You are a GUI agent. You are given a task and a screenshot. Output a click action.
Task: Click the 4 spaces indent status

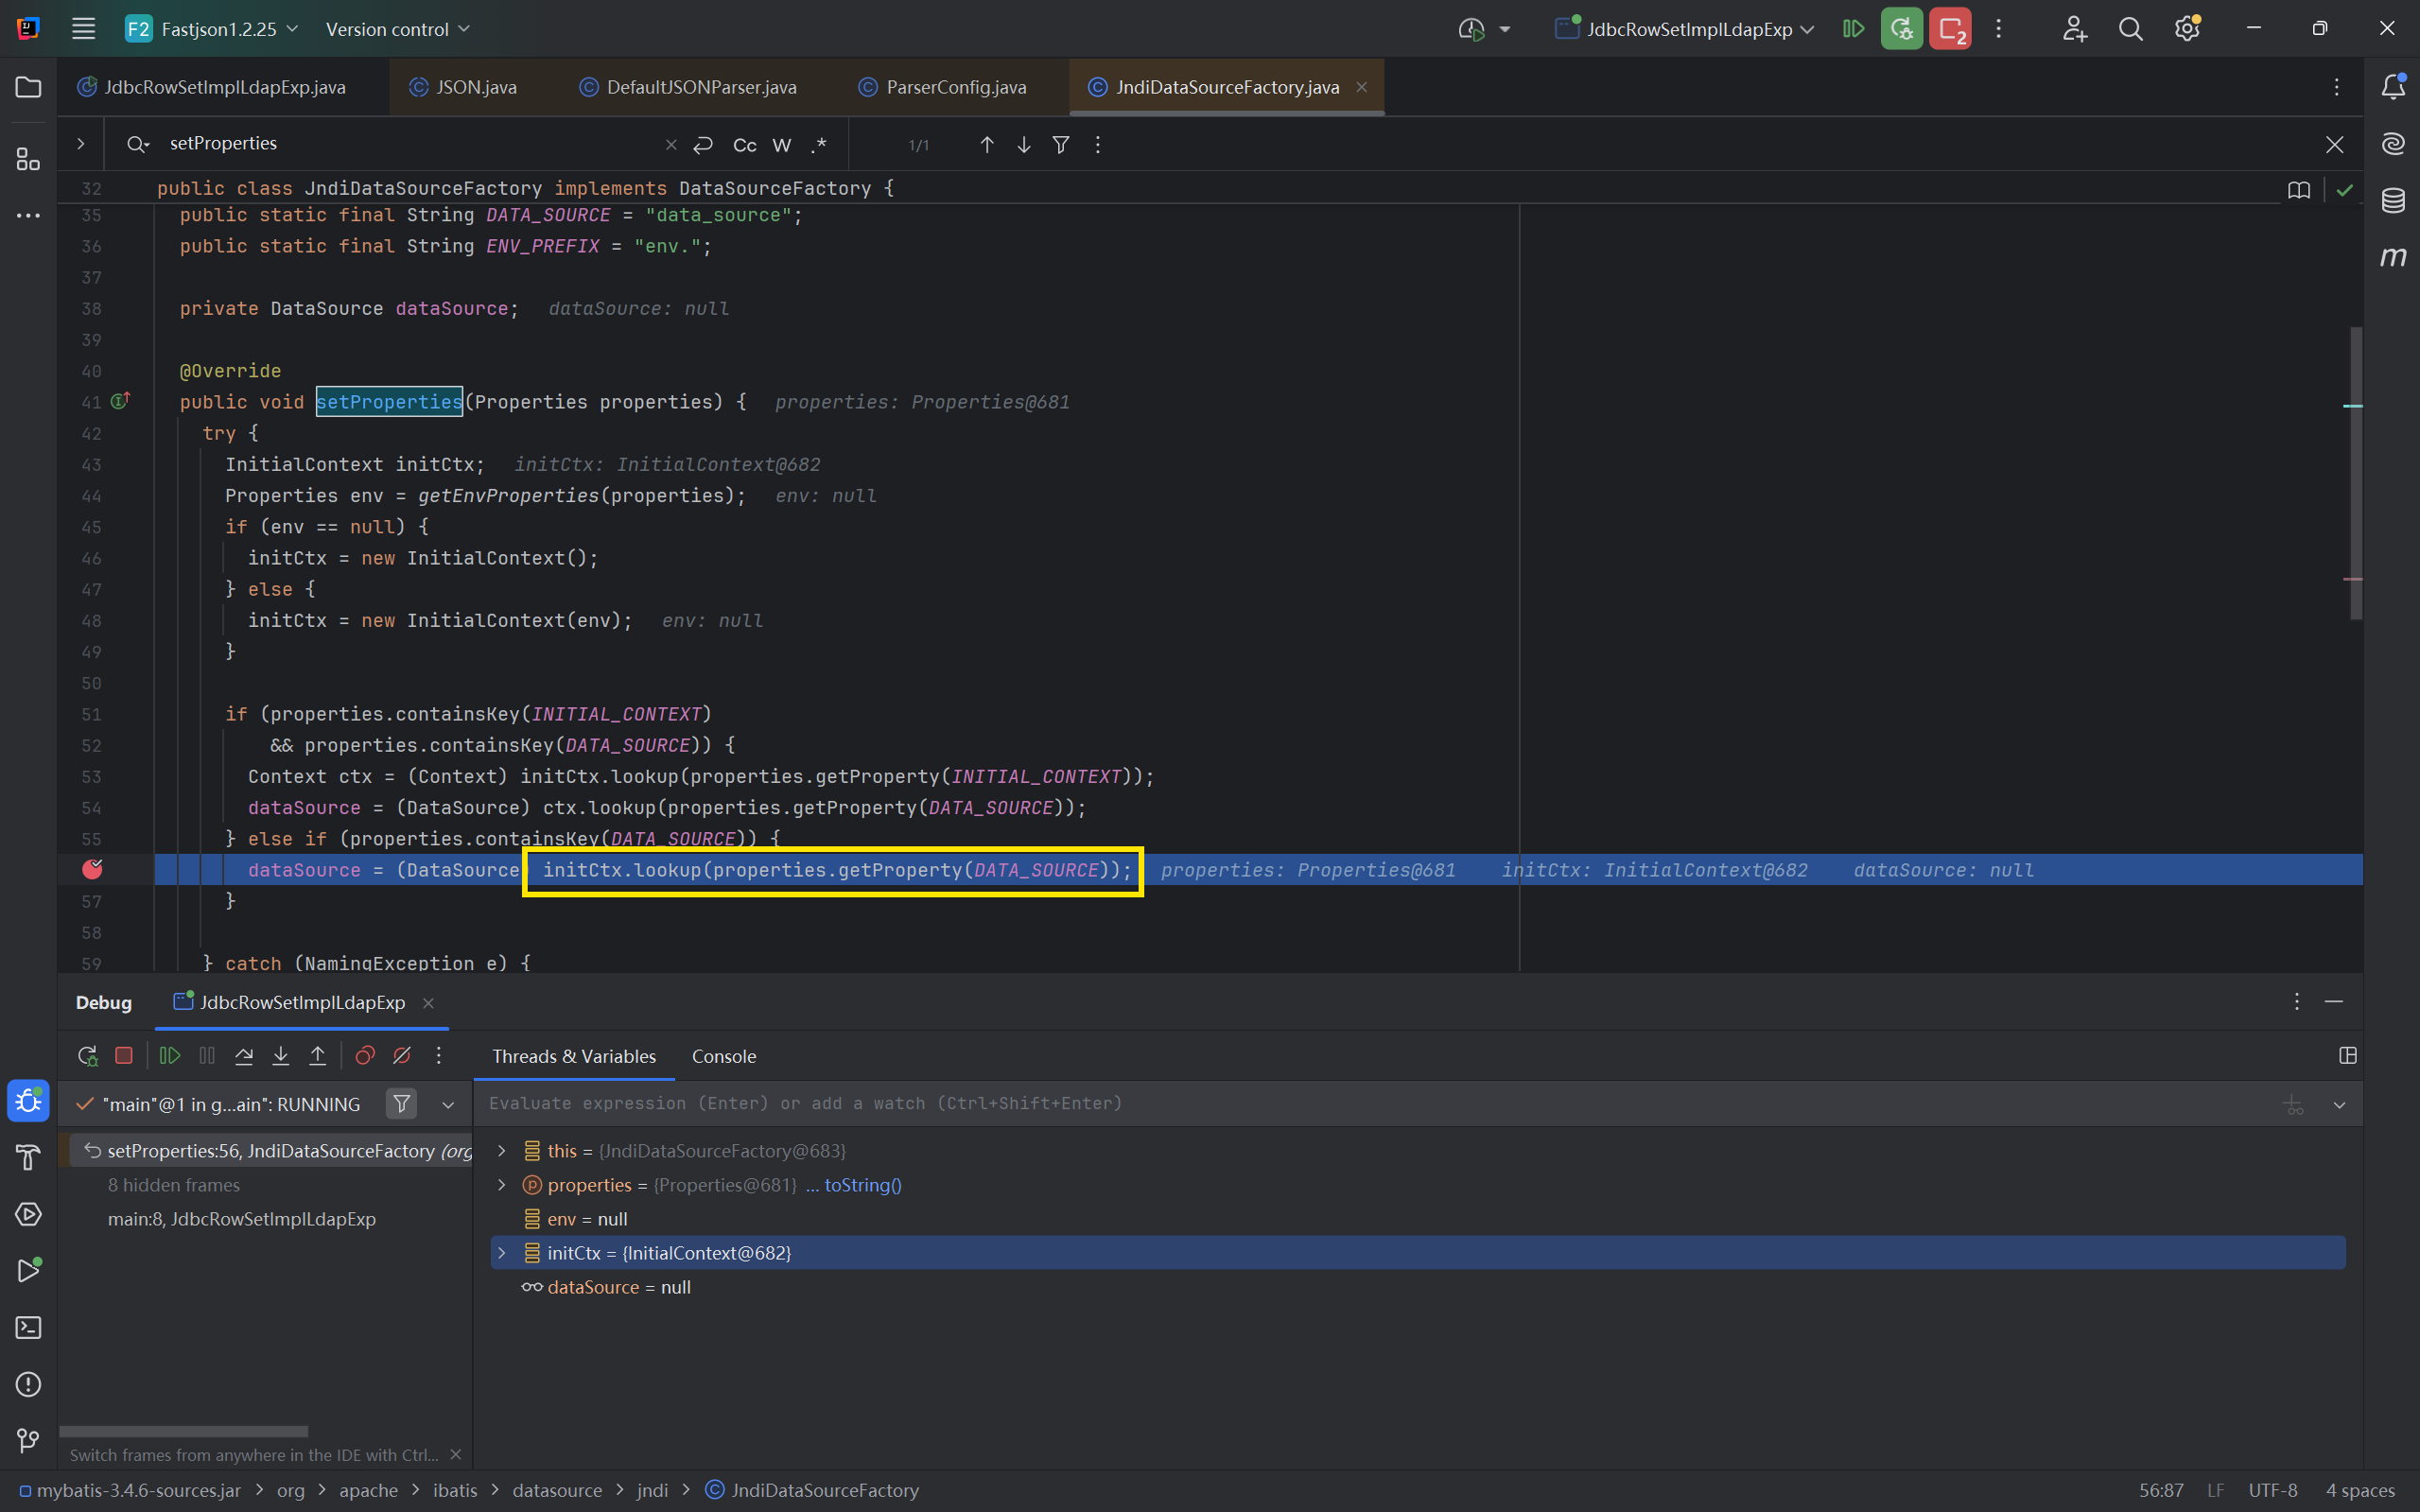click(x=2360, y=1490)
